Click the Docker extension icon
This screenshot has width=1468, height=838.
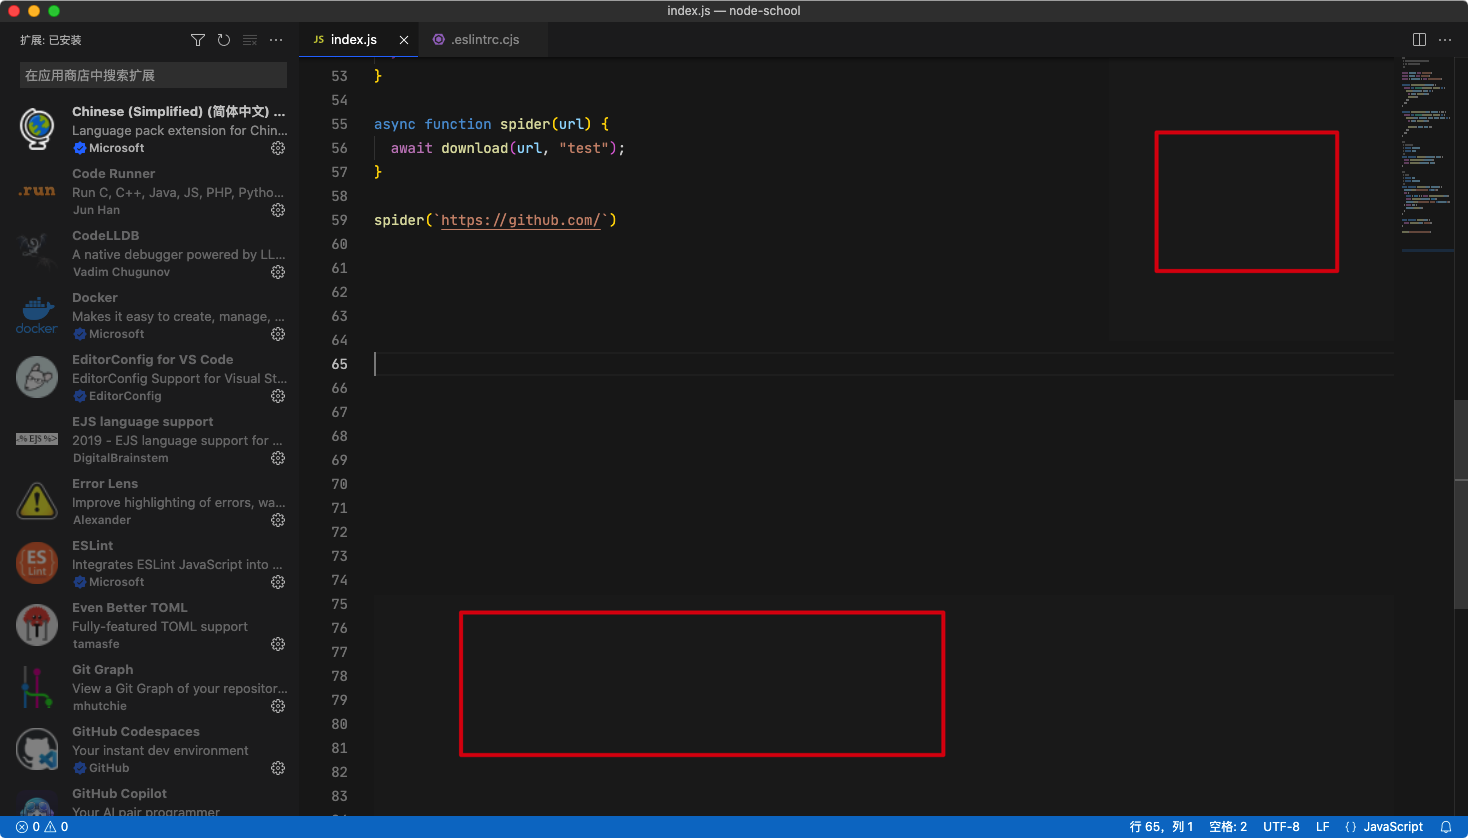coord(36,315)
